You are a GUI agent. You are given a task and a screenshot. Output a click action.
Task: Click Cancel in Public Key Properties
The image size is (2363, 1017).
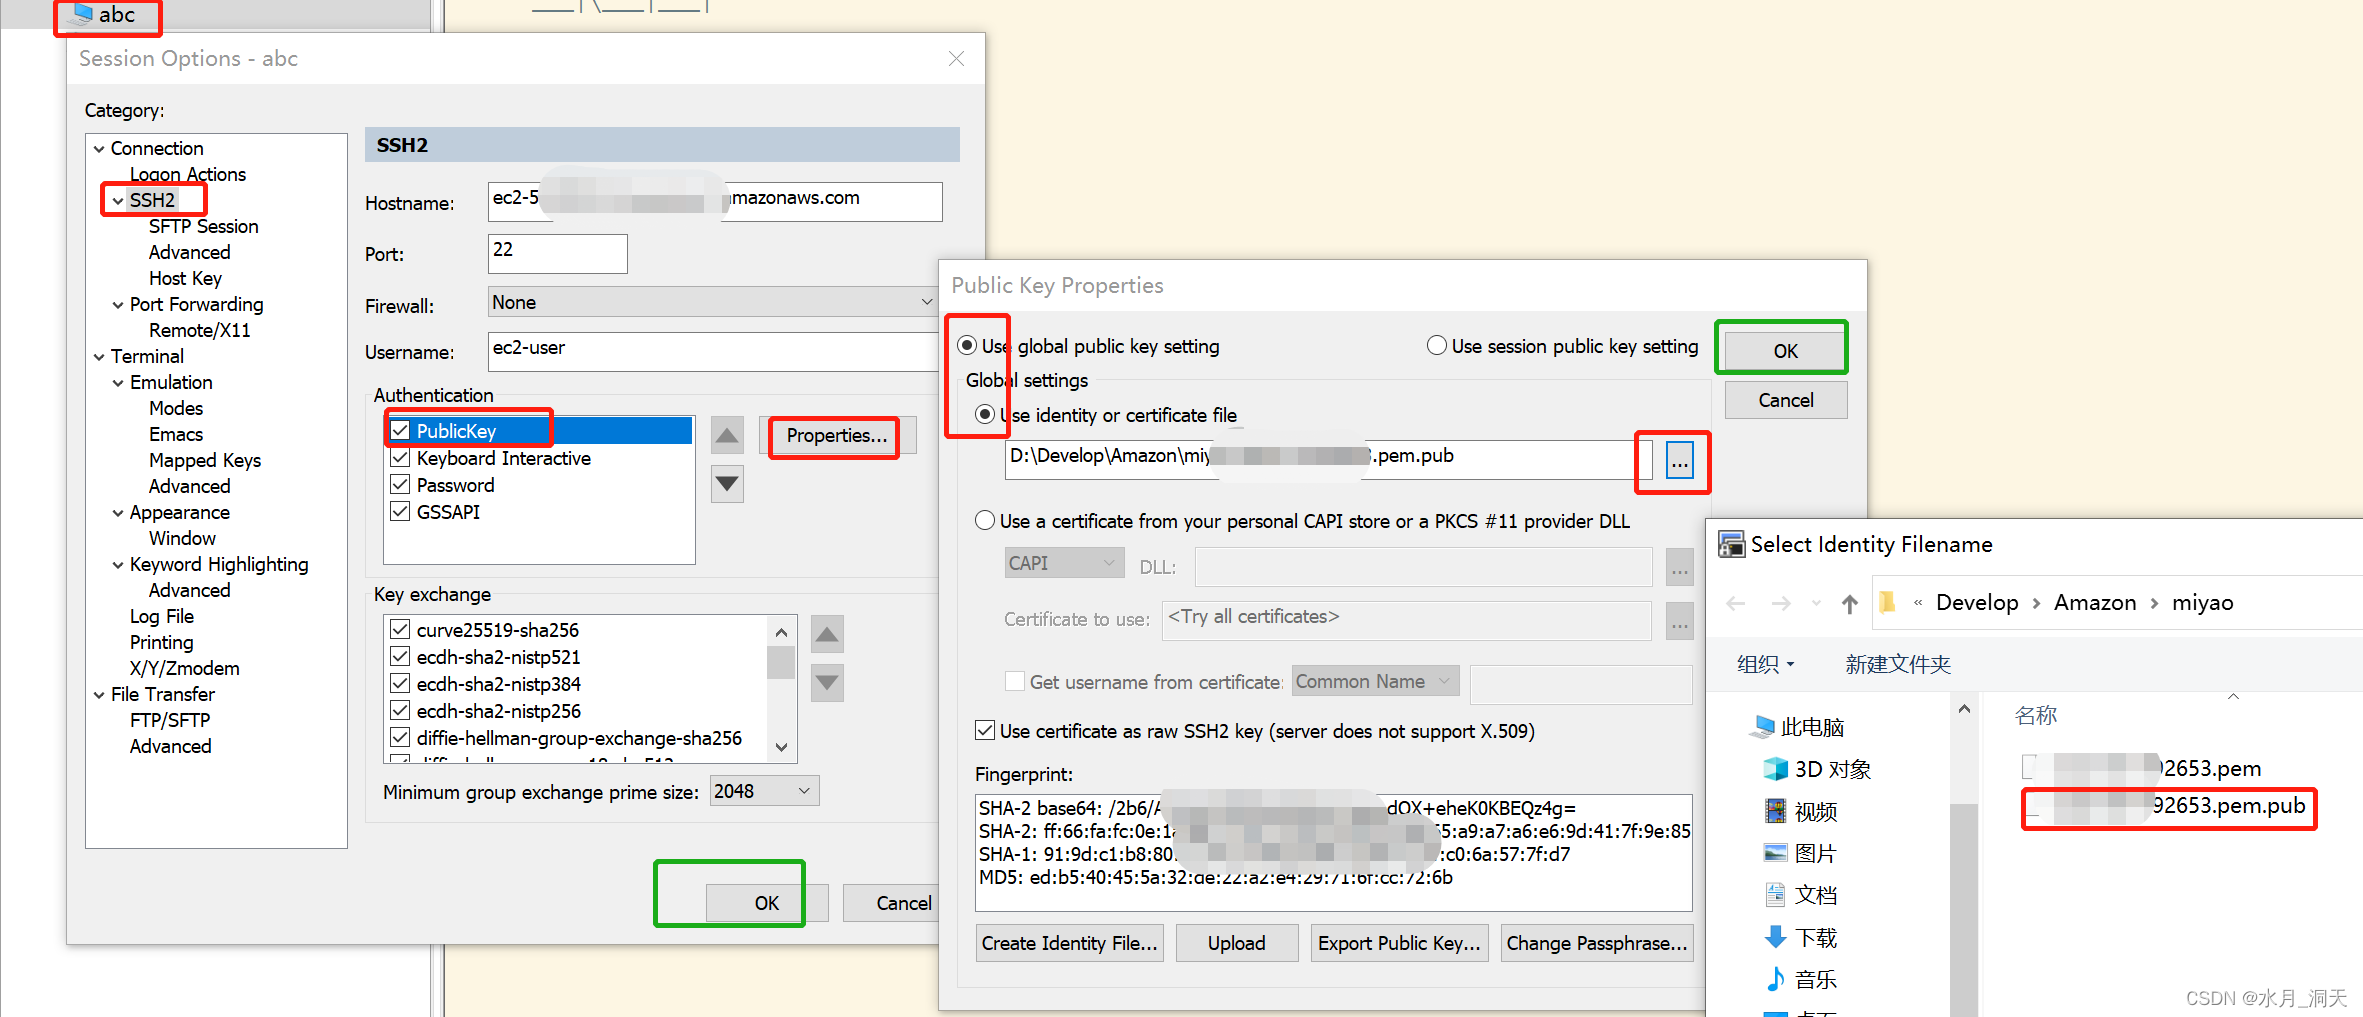(x=1785, y=400)
